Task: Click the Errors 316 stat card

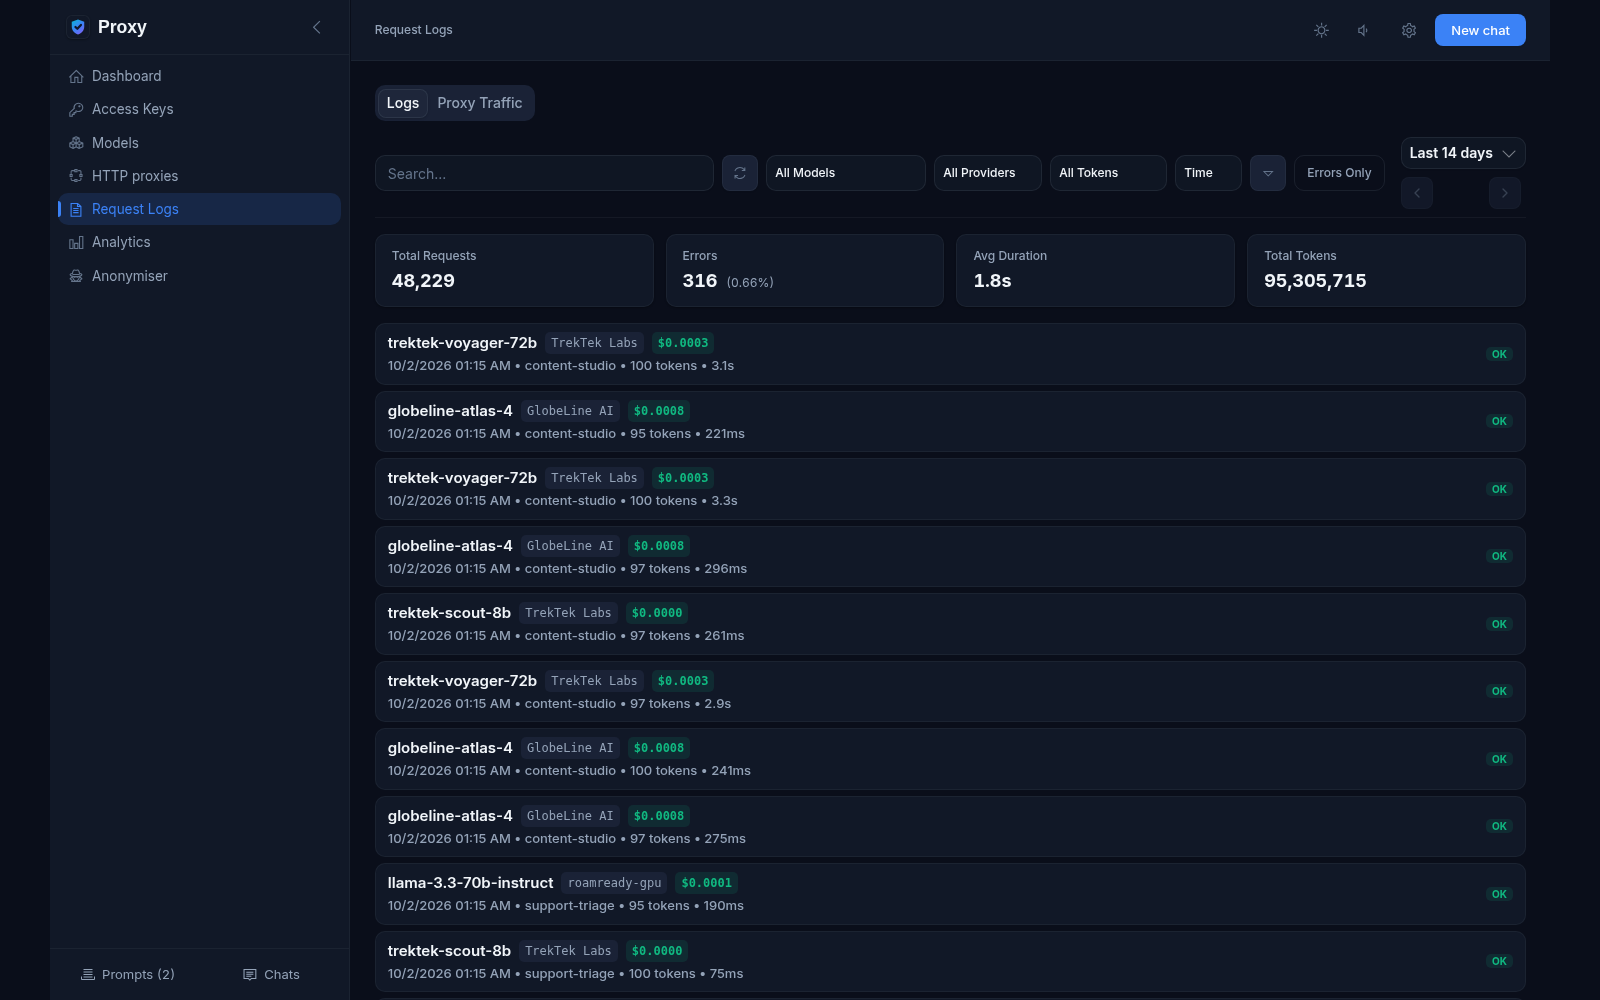Action: pyautogui.click(x=805, y=270)
